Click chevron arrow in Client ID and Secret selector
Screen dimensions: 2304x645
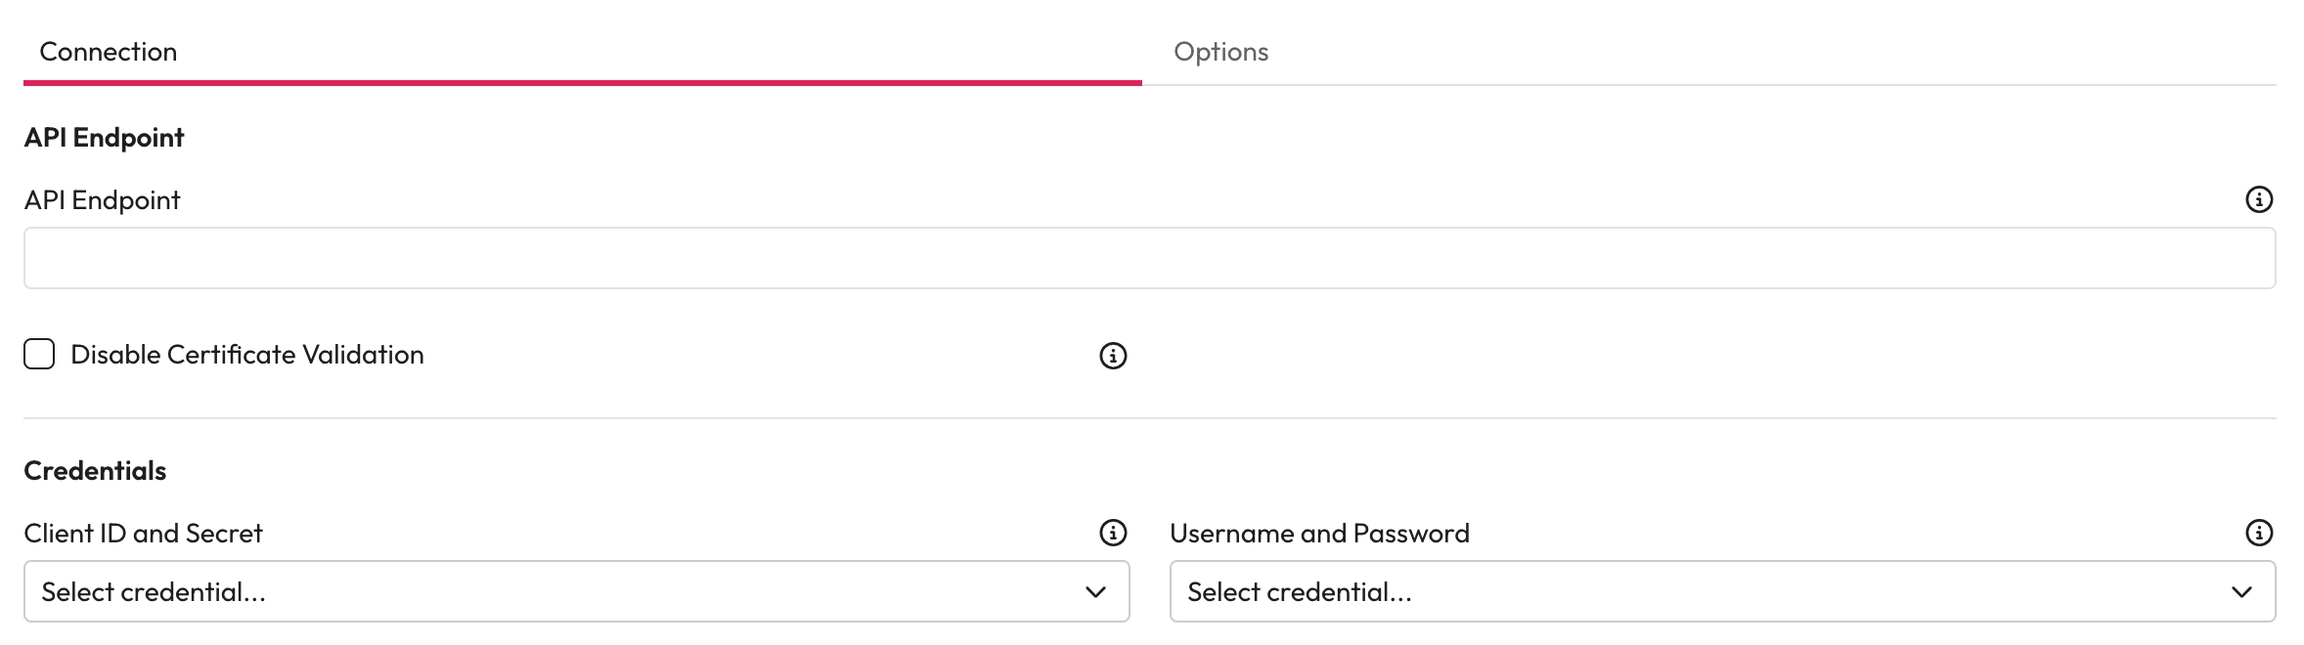click(1095, 592)
